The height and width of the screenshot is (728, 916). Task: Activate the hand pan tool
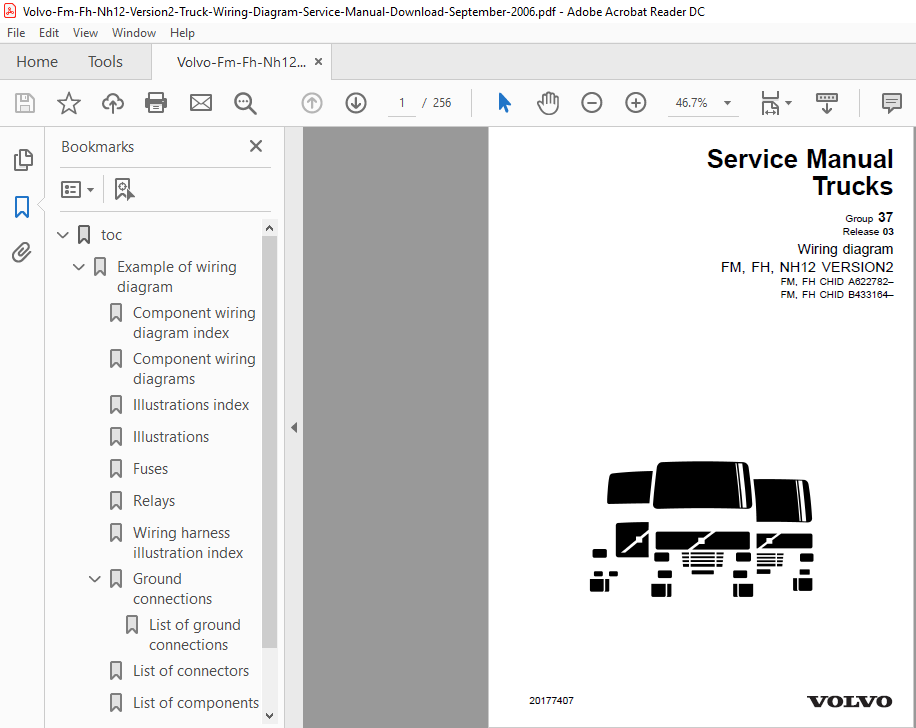coord(547,103)
